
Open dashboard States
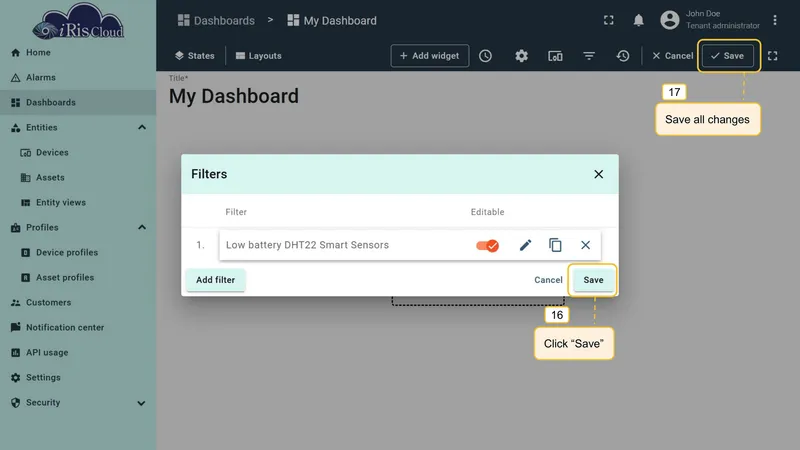pos(194,56)
